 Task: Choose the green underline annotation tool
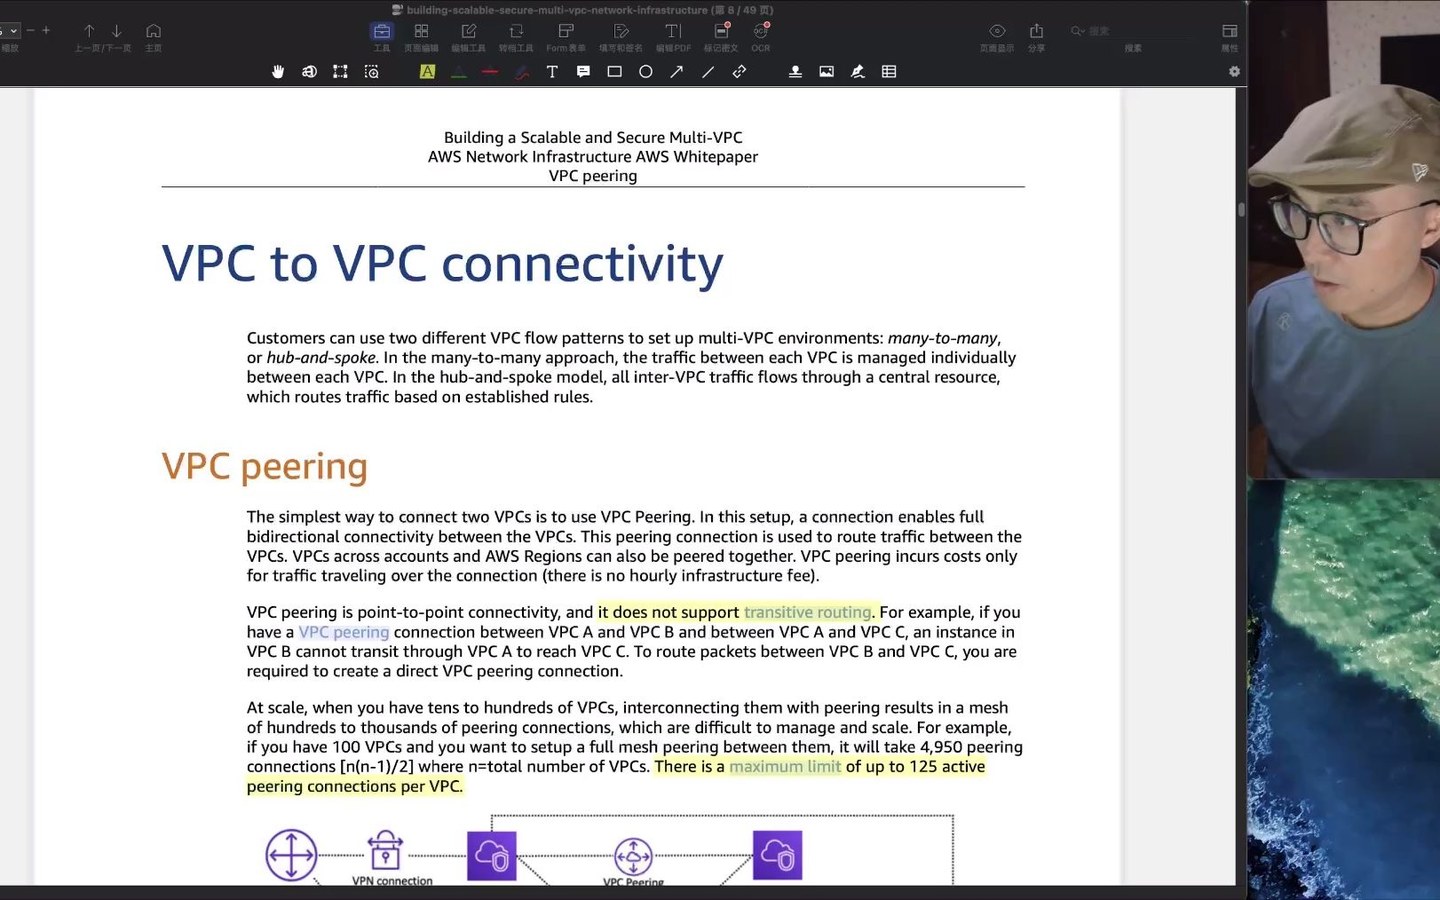coord(458,72)
